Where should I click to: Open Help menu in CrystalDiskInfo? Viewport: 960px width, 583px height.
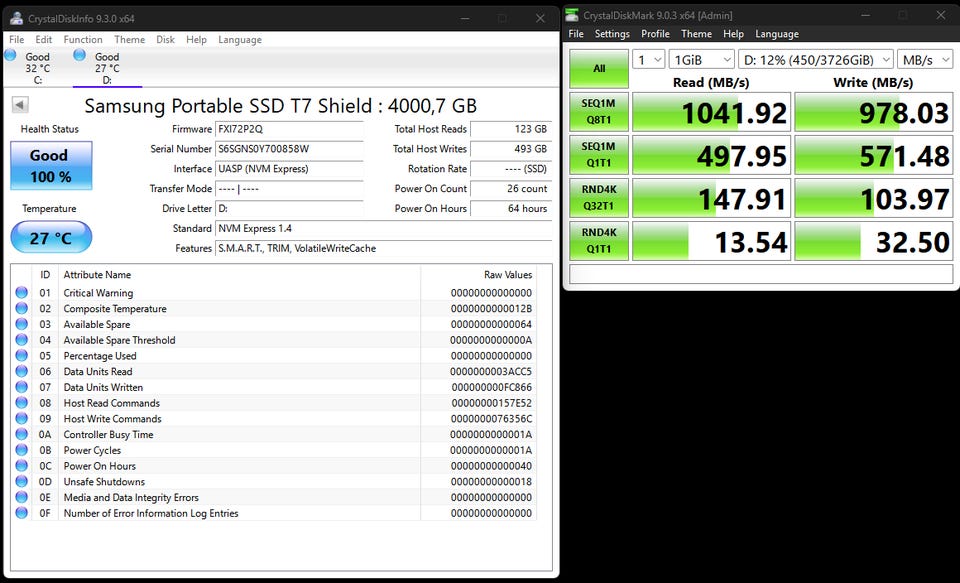coord(197,40)
